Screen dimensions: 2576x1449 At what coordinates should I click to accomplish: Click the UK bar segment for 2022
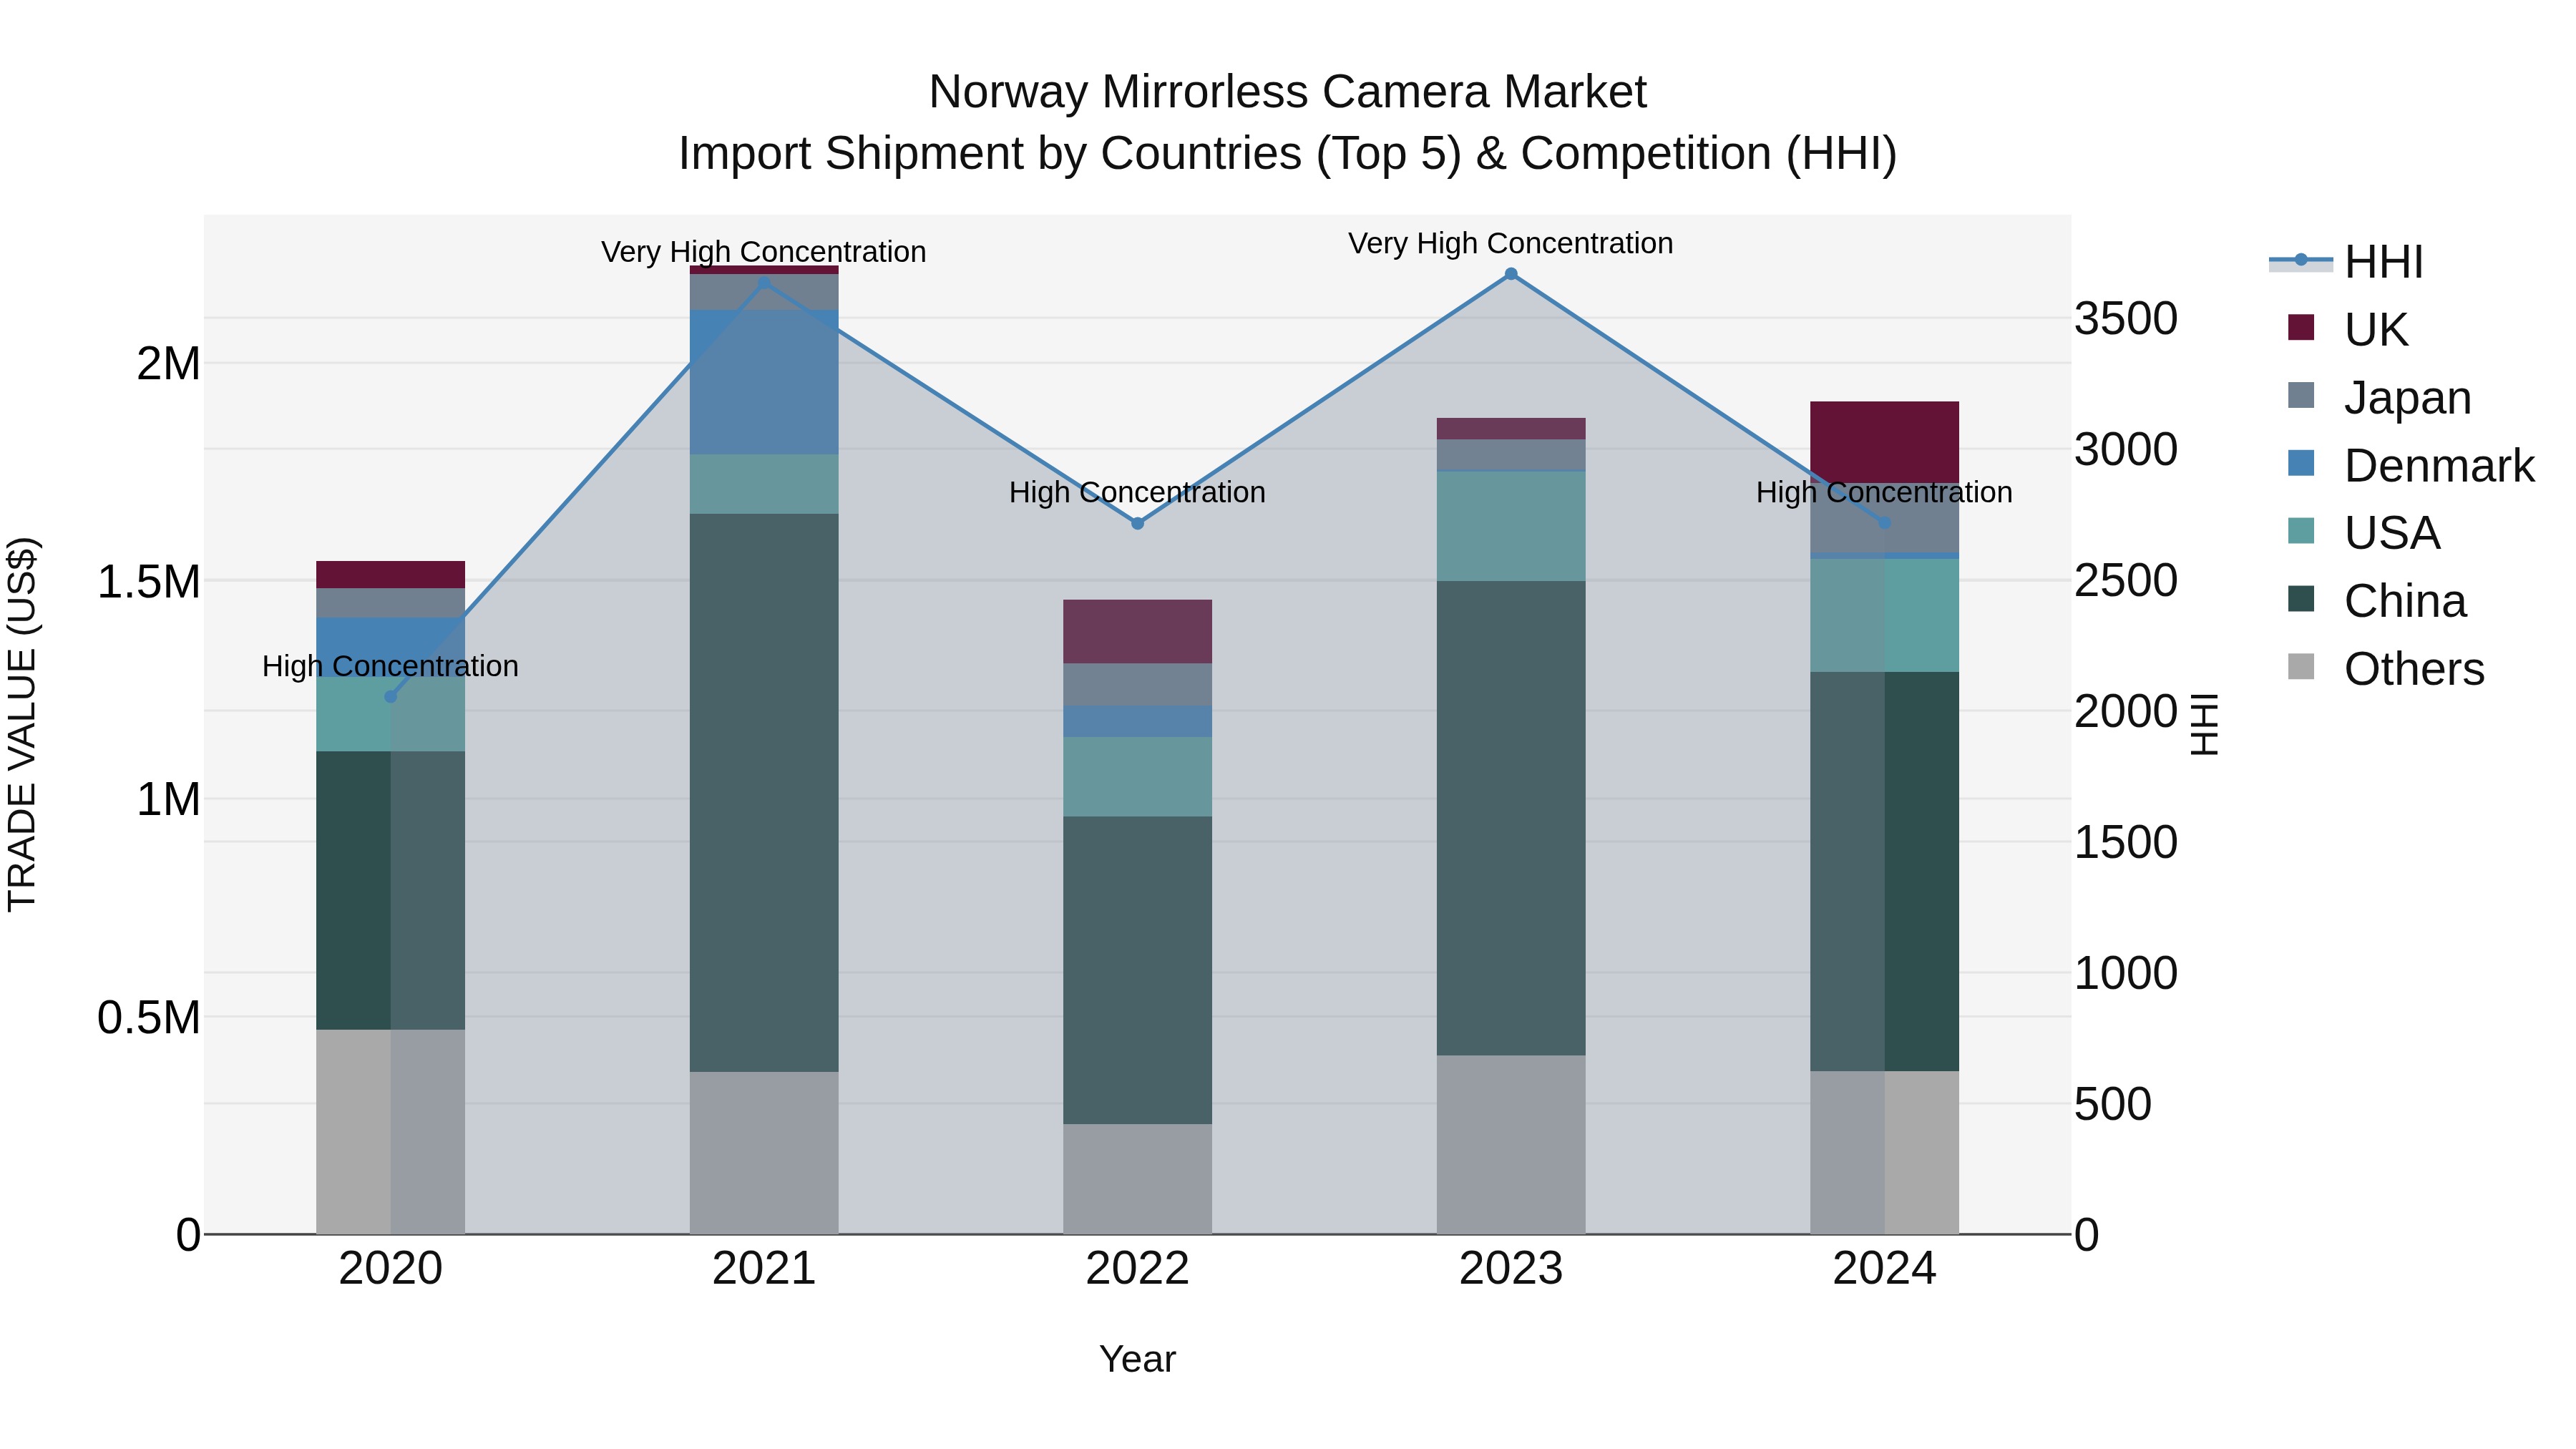(x=1137, y=632)
